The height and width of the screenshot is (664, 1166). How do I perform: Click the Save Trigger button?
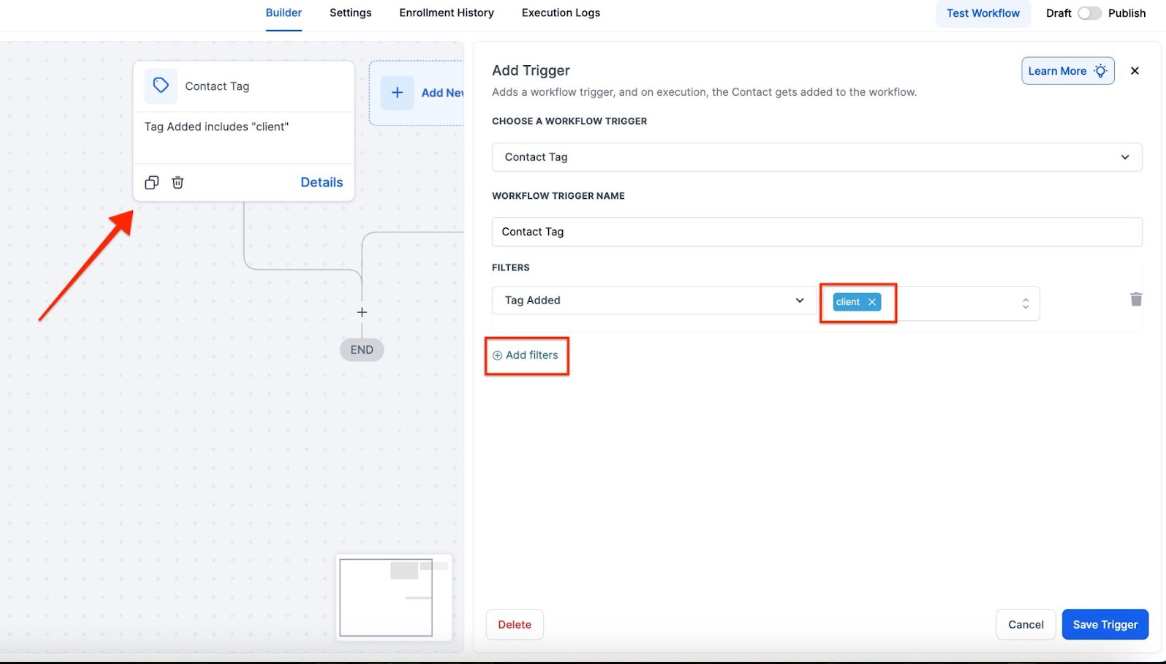point(1105,624)
